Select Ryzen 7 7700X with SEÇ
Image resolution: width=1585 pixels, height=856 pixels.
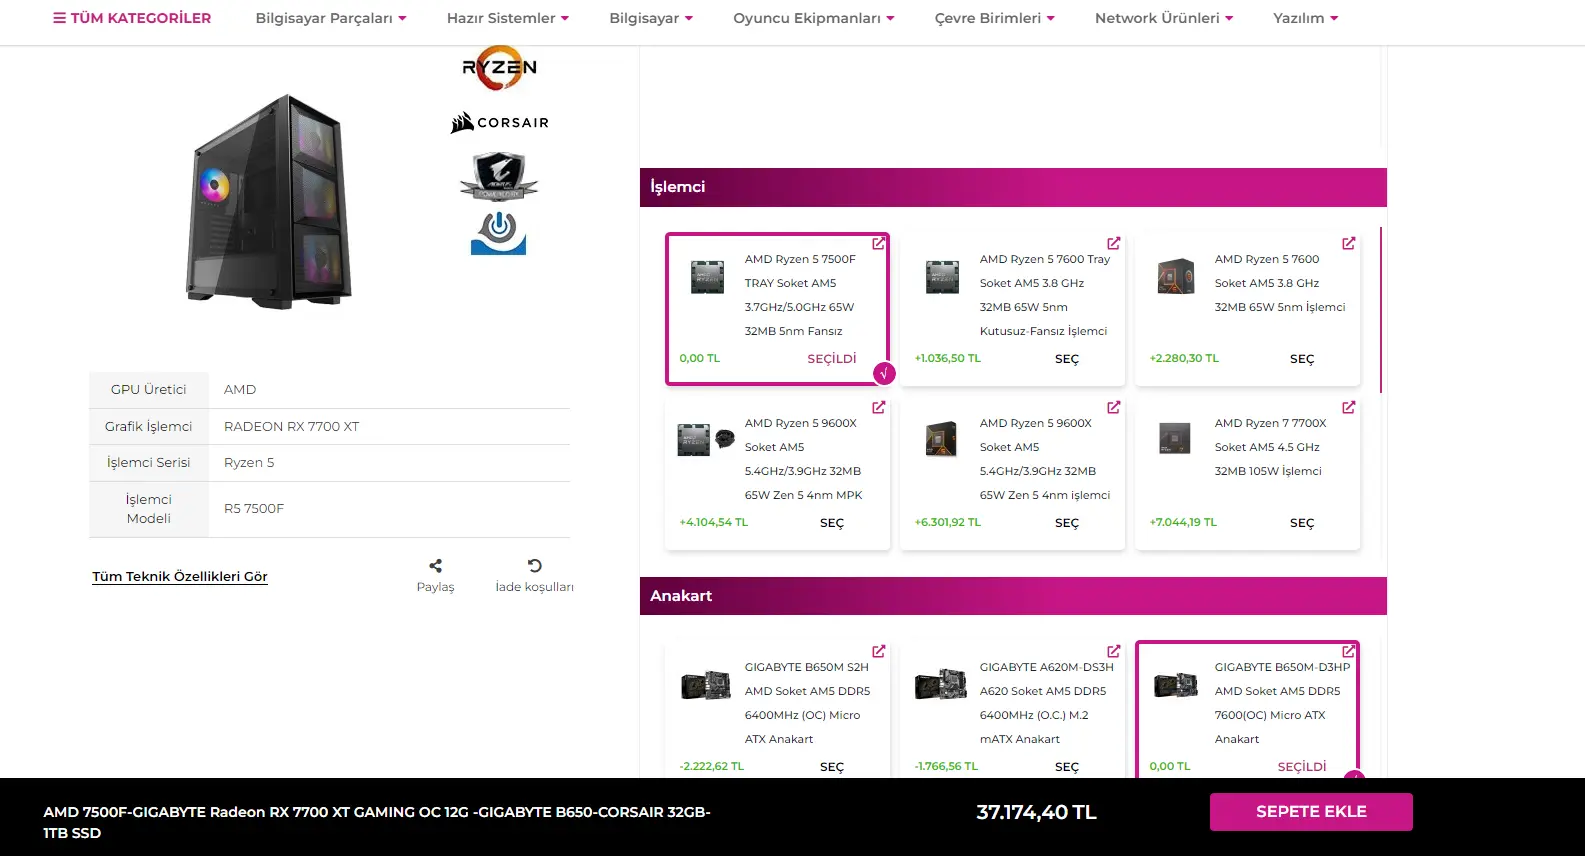(1302, 523)
